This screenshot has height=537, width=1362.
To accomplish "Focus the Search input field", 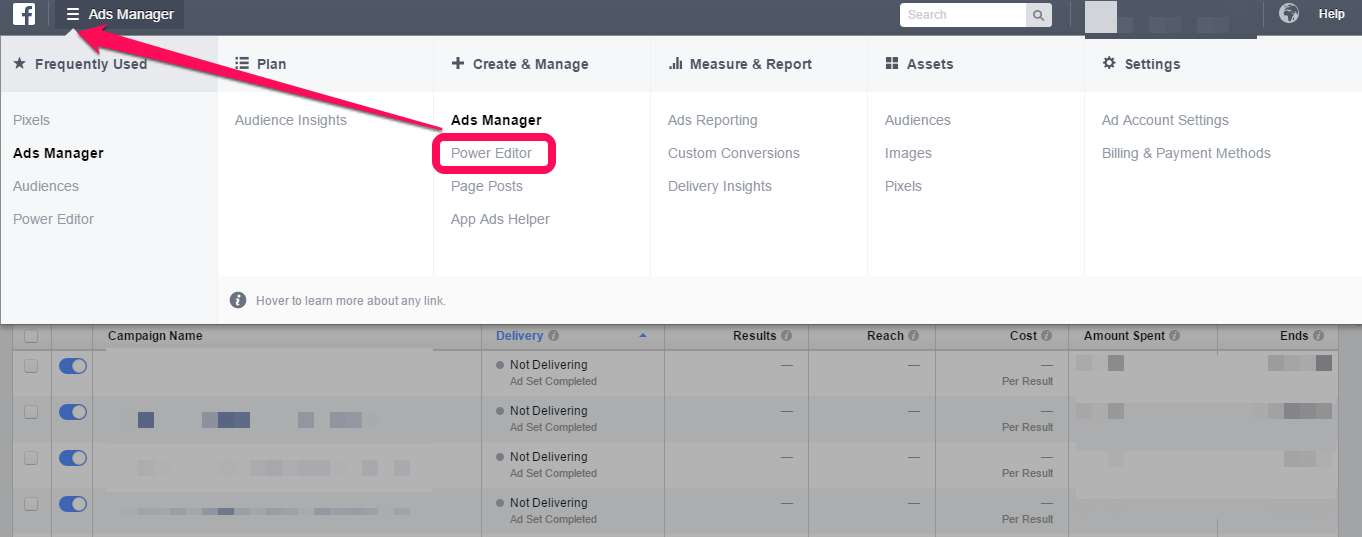I will (x=963, y=15).
